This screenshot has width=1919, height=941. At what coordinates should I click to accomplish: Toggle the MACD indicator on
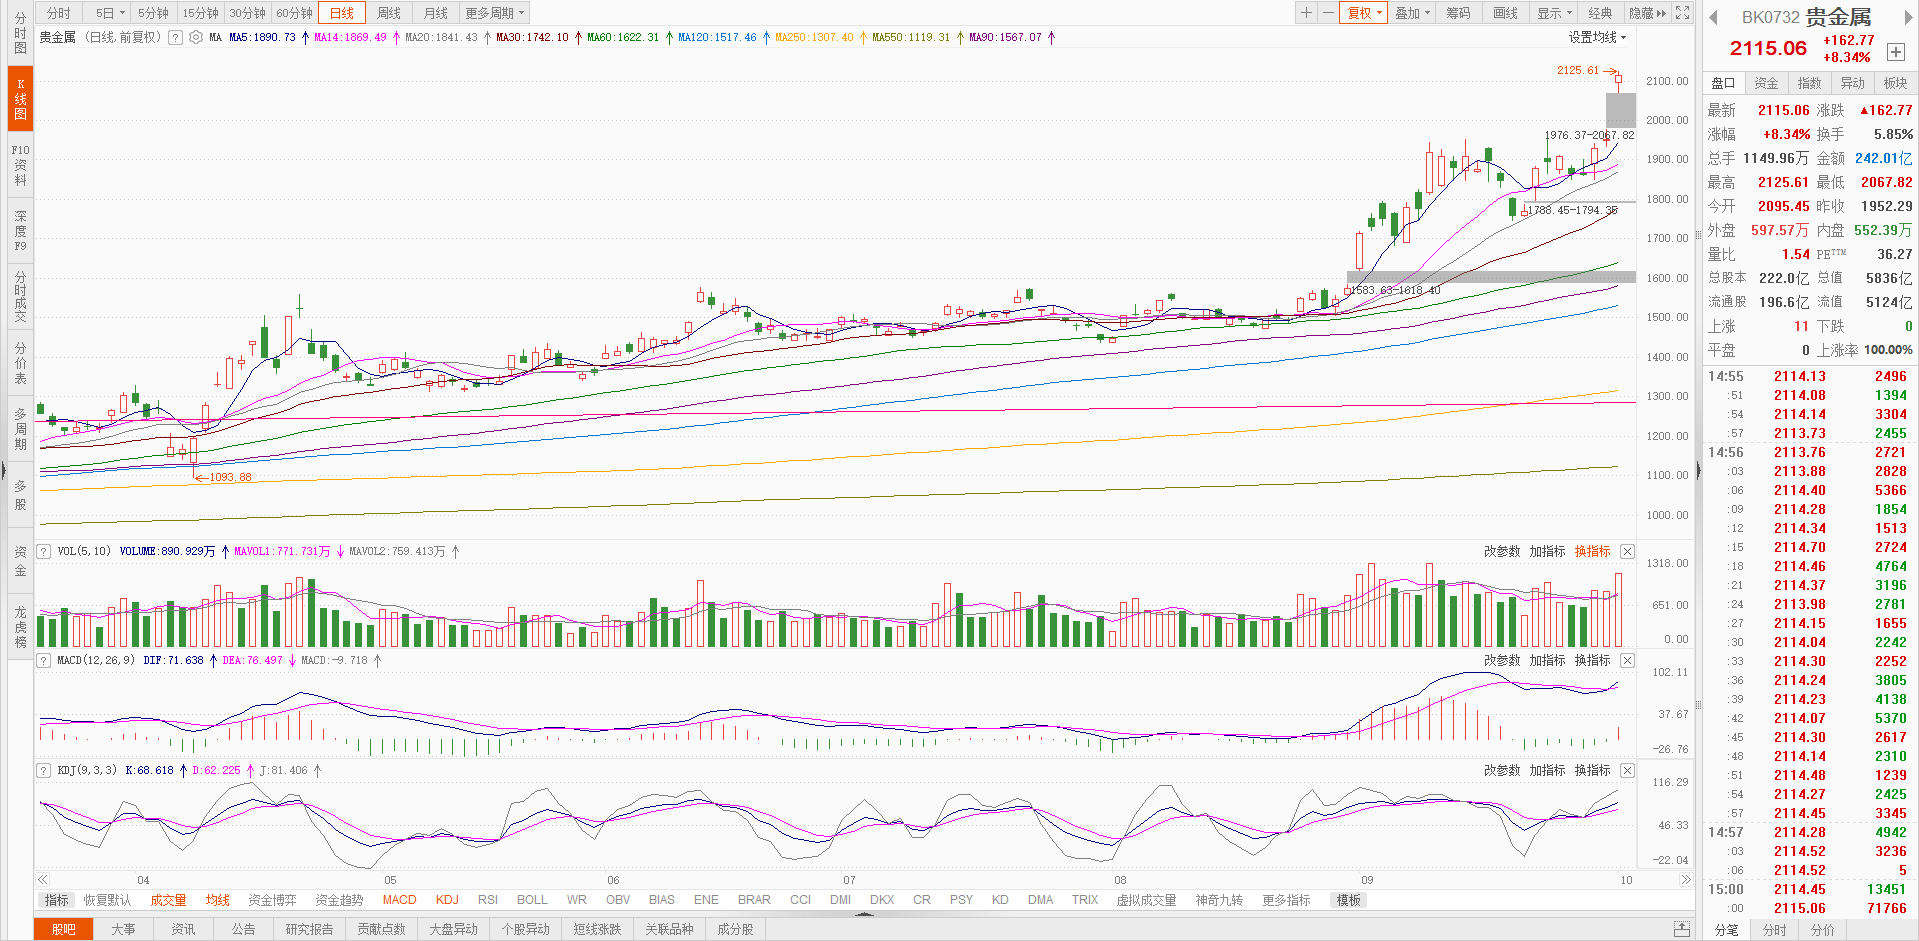tap(399, 900)
